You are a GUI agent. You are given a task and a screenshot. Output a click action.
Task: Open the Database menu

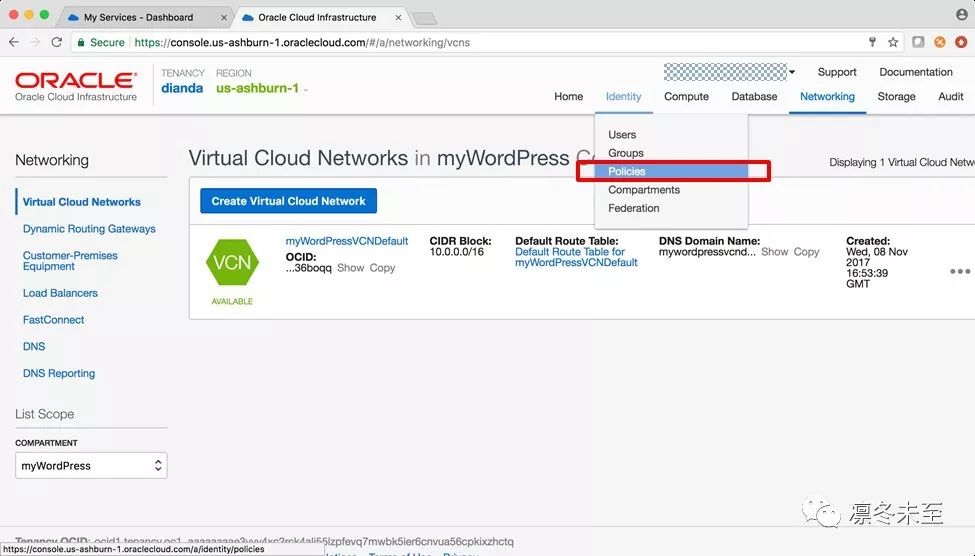pos(754,96)
